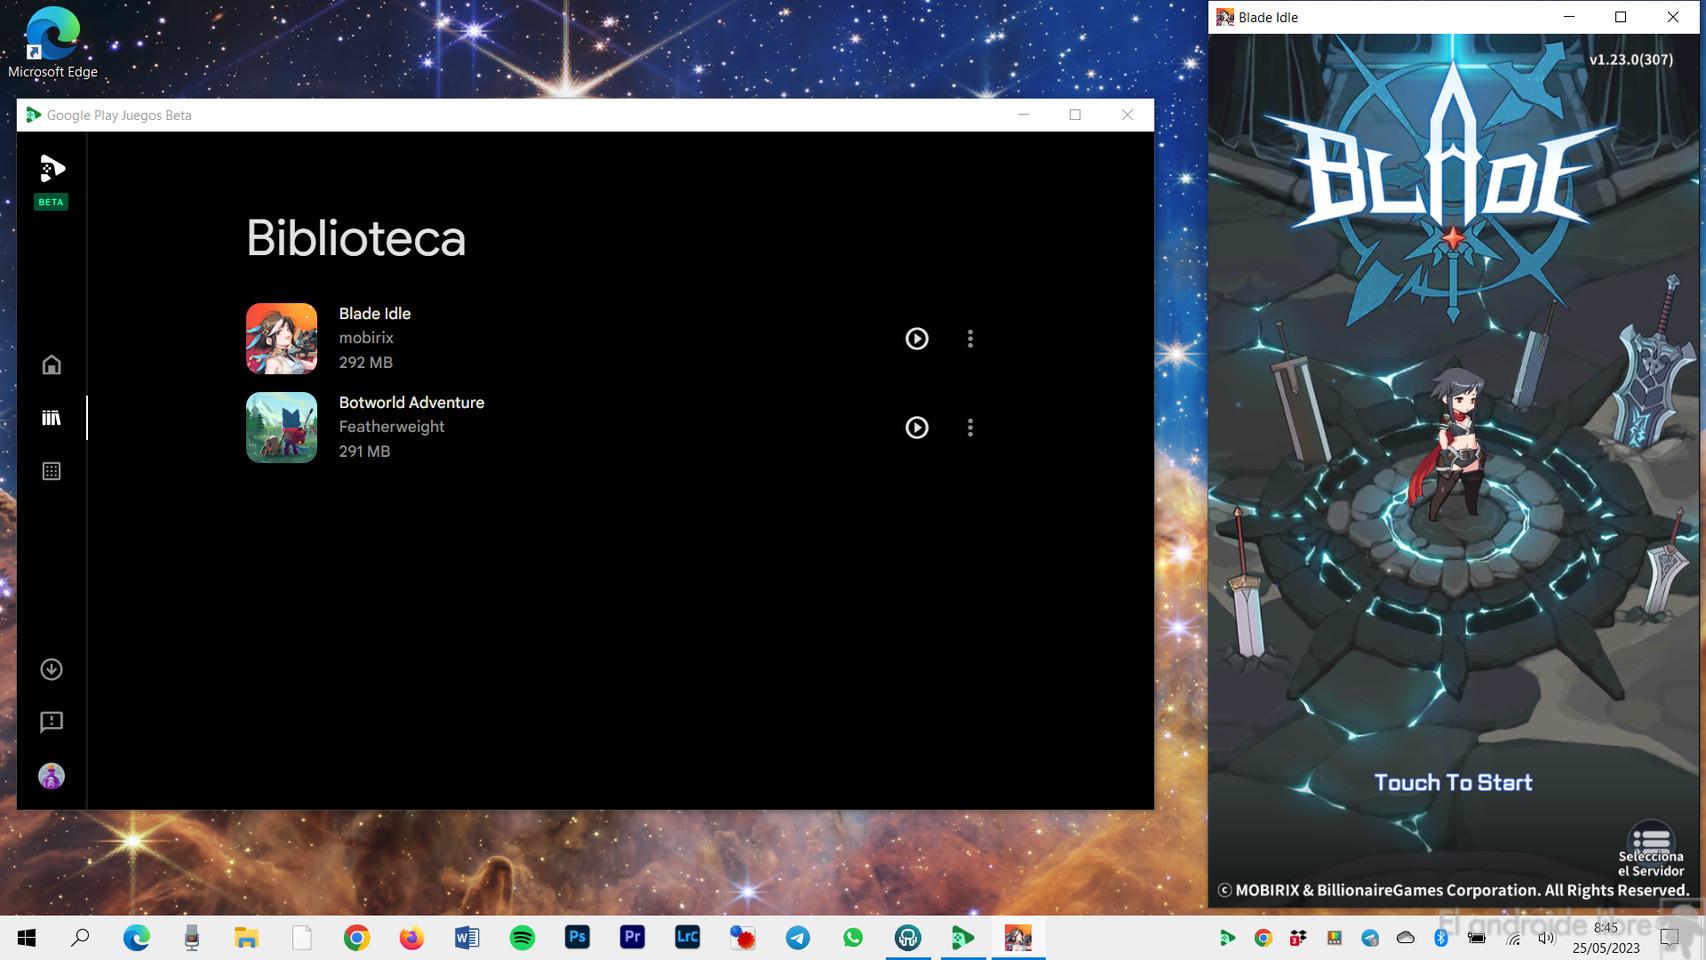
Task: Play Blade Idle from the library
Action: tap(916, 339)
